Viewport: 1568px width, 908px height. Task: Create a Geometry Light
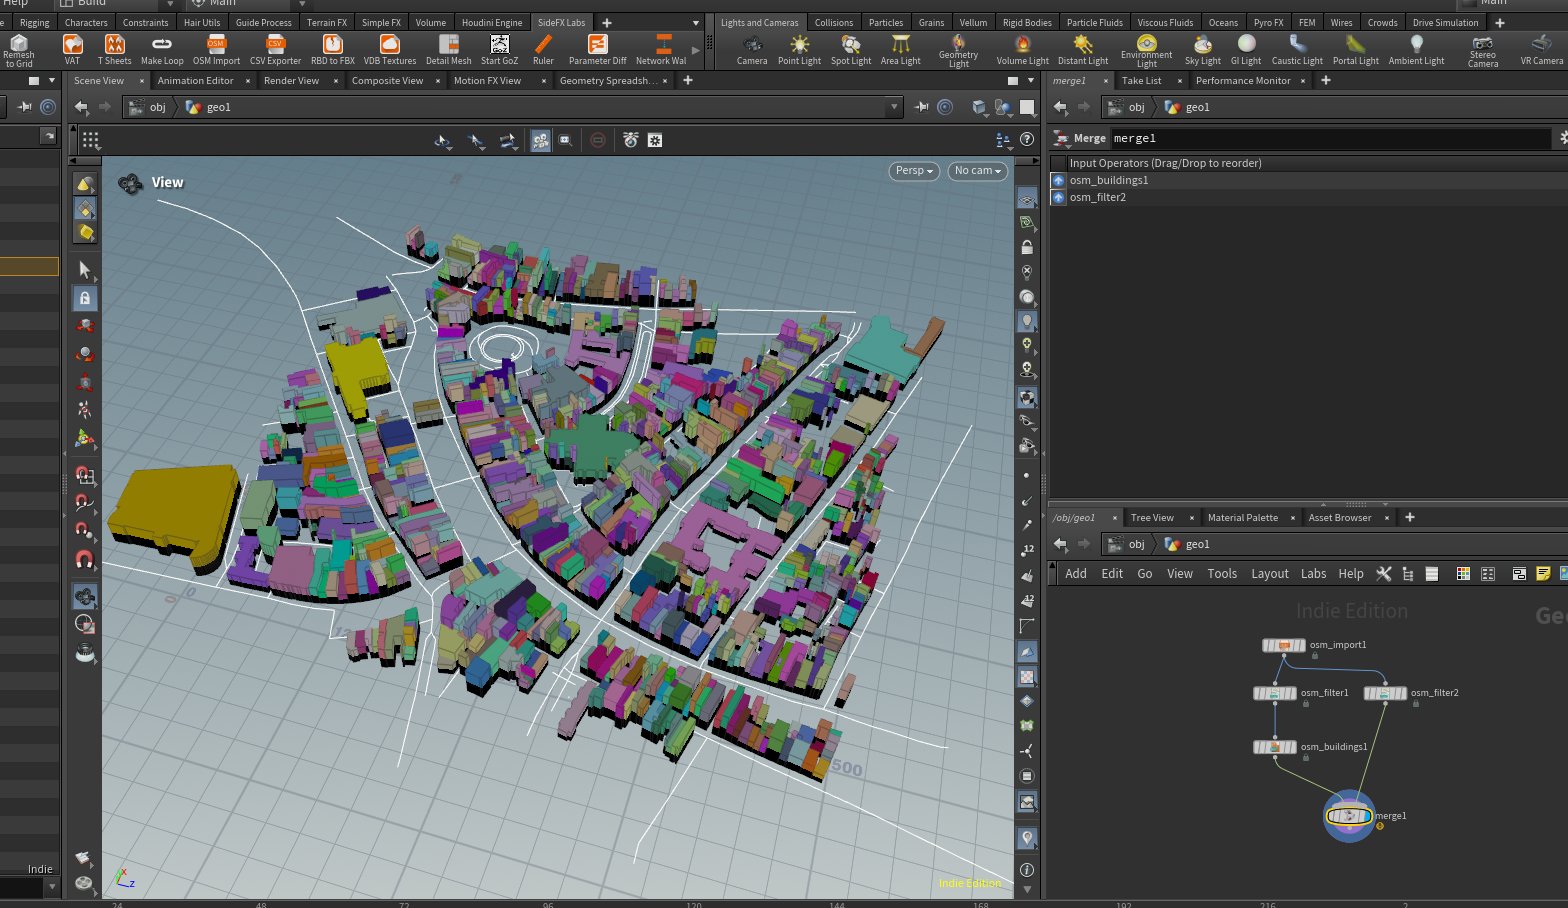958,50
